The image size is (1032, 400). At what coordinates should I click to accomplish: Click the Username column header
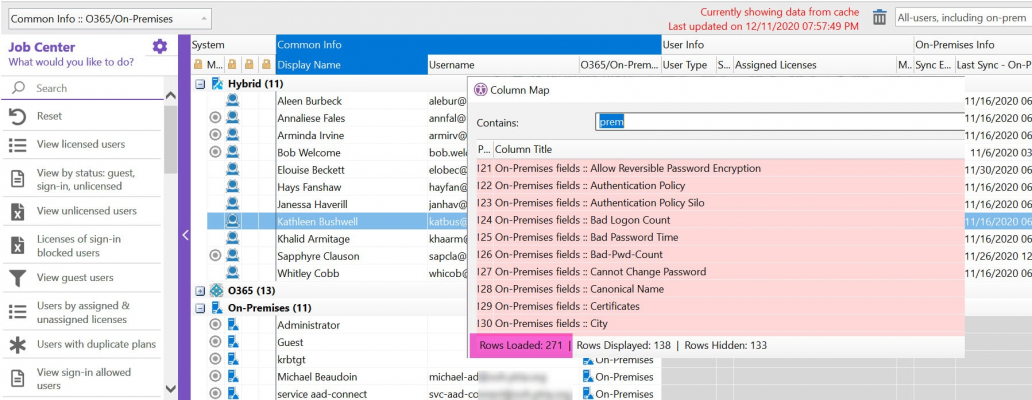coord(503,65)
